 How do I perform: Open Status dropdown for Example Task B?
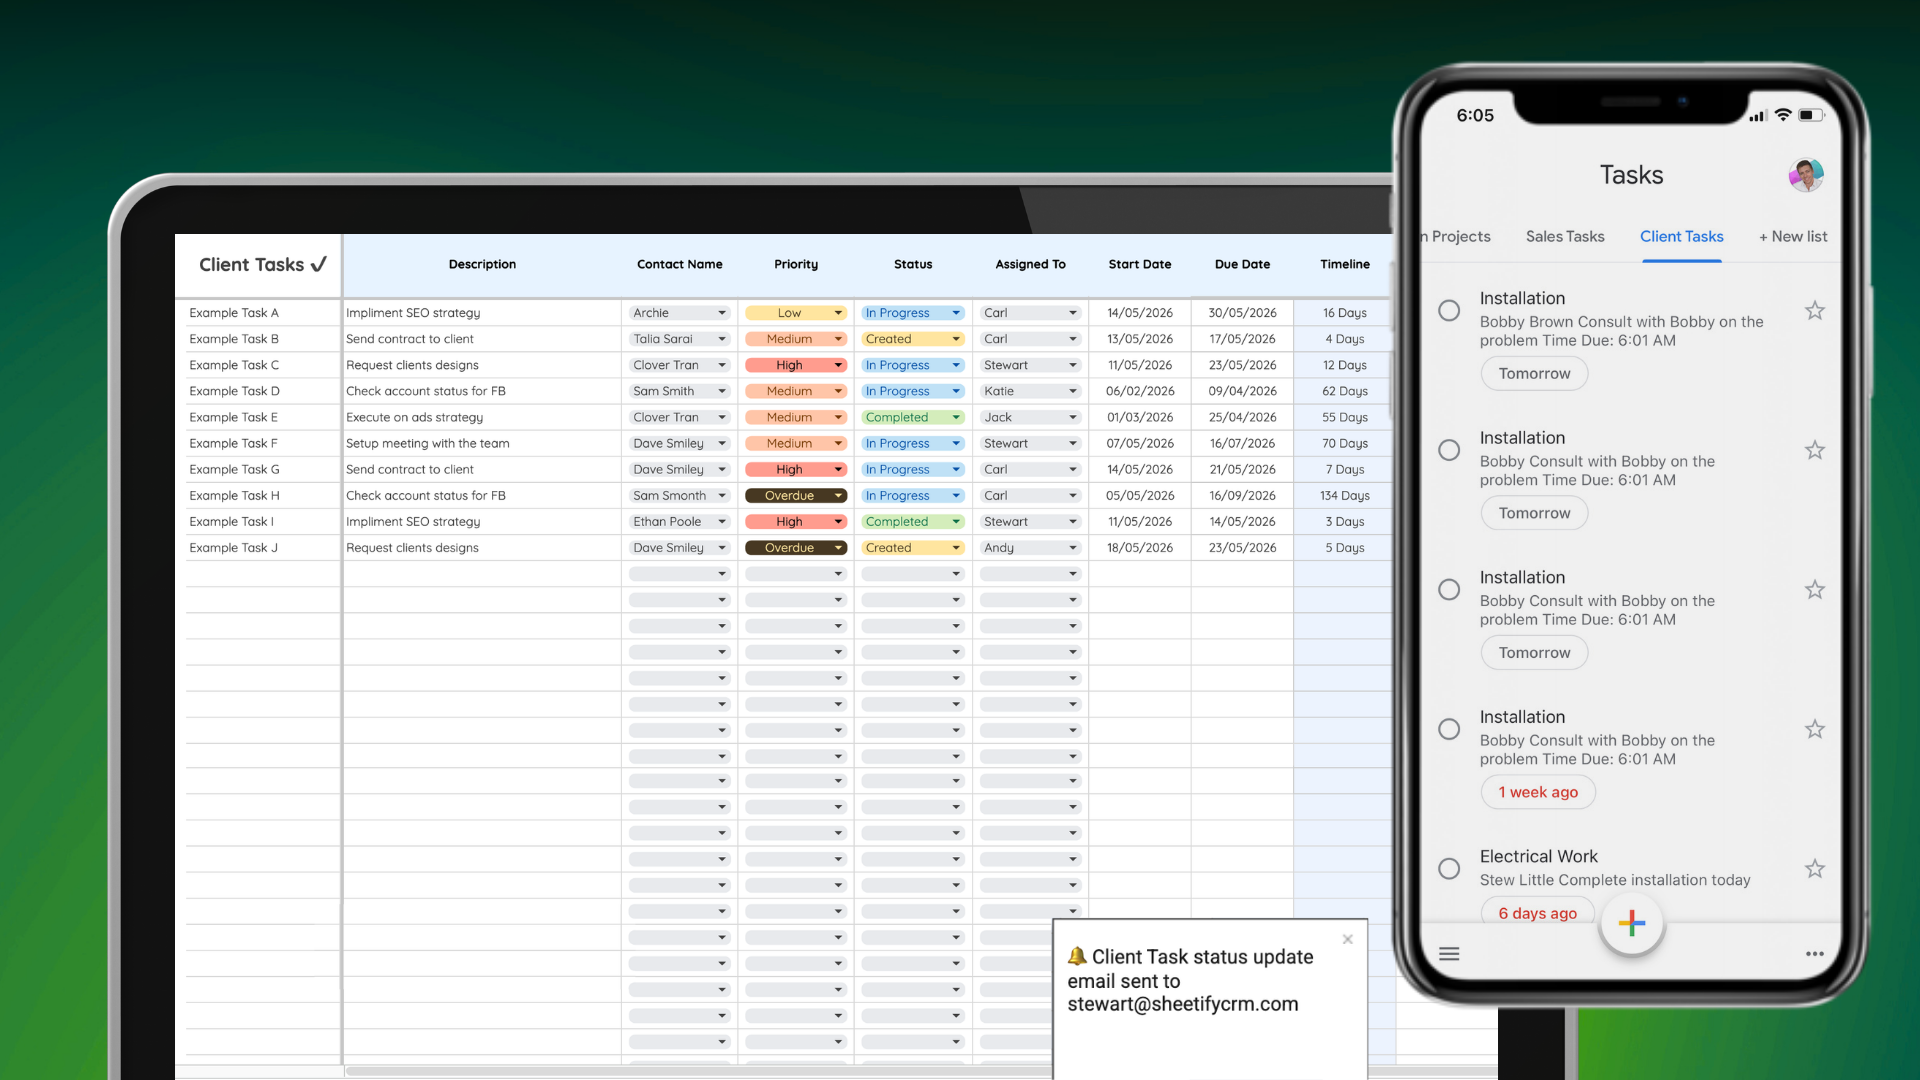pos(913,339)
